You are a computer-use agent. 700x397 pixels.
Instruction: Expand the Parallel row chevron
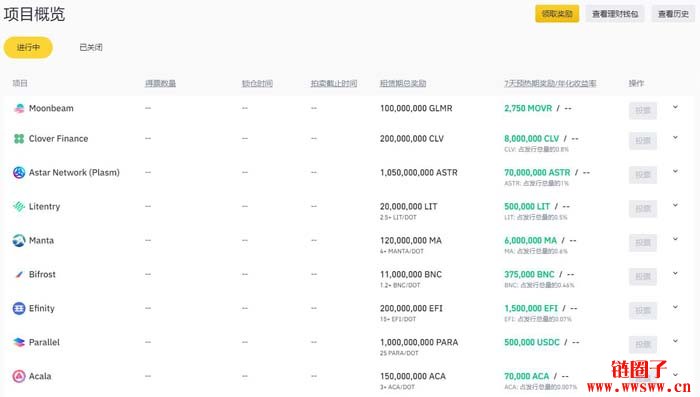click(x=675, y=341)
